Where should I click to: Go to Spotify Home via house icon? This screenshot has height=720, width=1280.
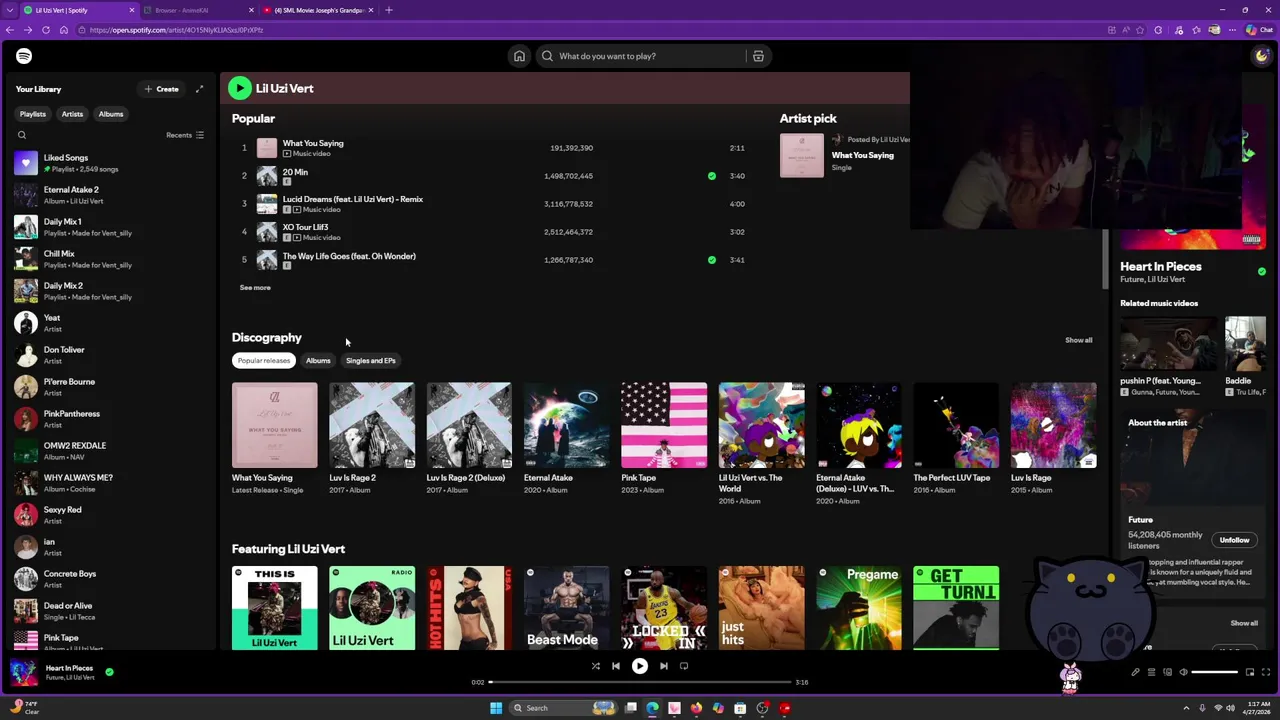point(519,56)
